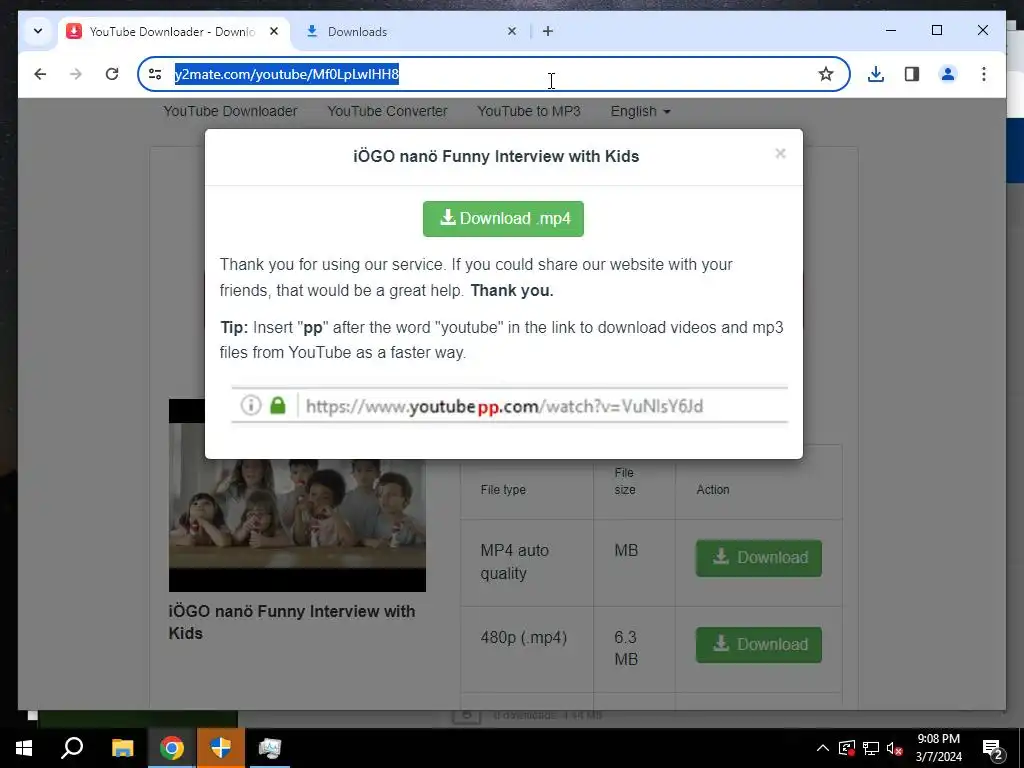Click popup title iÖGO nanö Funny Interview
This screenshot has height=768, width=1024.
[x=496, y=156]
